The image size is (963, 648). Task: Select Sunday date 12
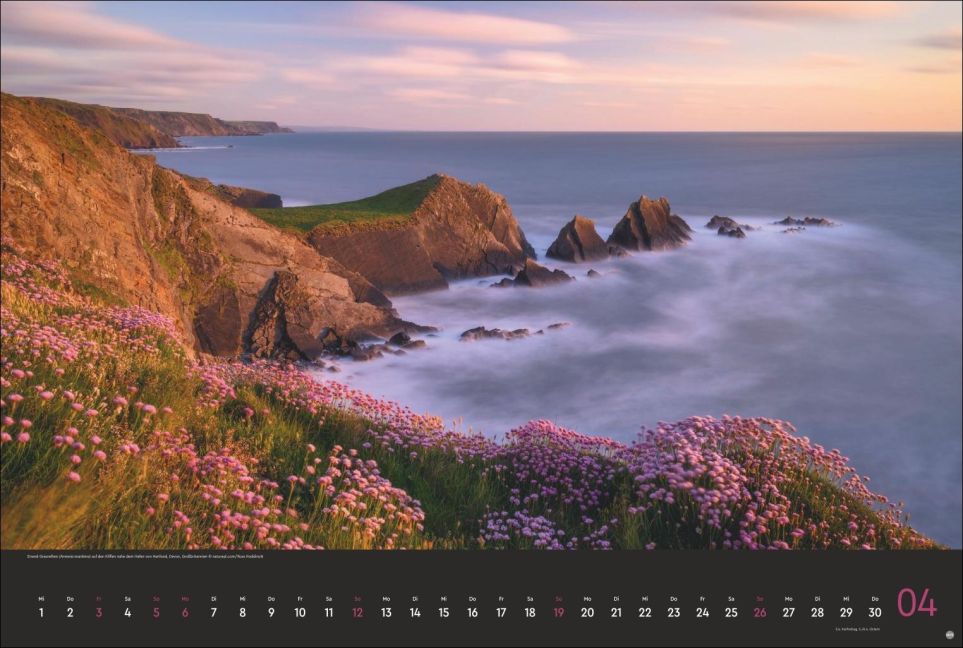coord(357,612)
